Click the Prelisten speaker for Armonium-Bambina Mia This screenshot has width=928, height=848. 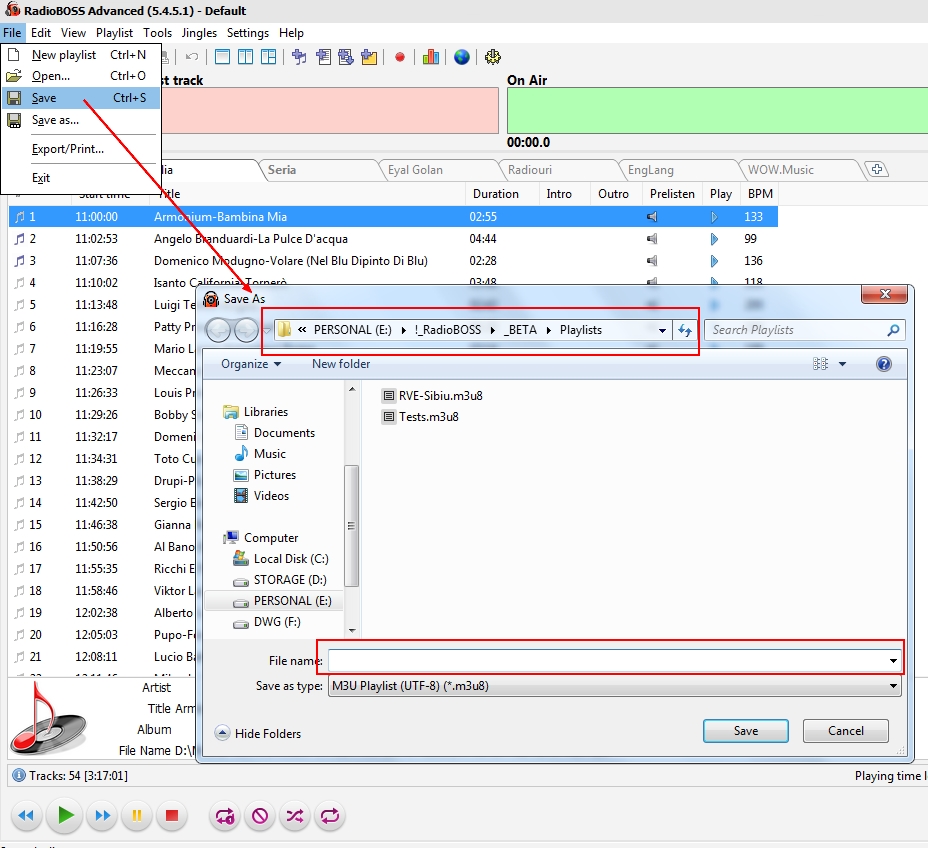[x=652, y=217]
